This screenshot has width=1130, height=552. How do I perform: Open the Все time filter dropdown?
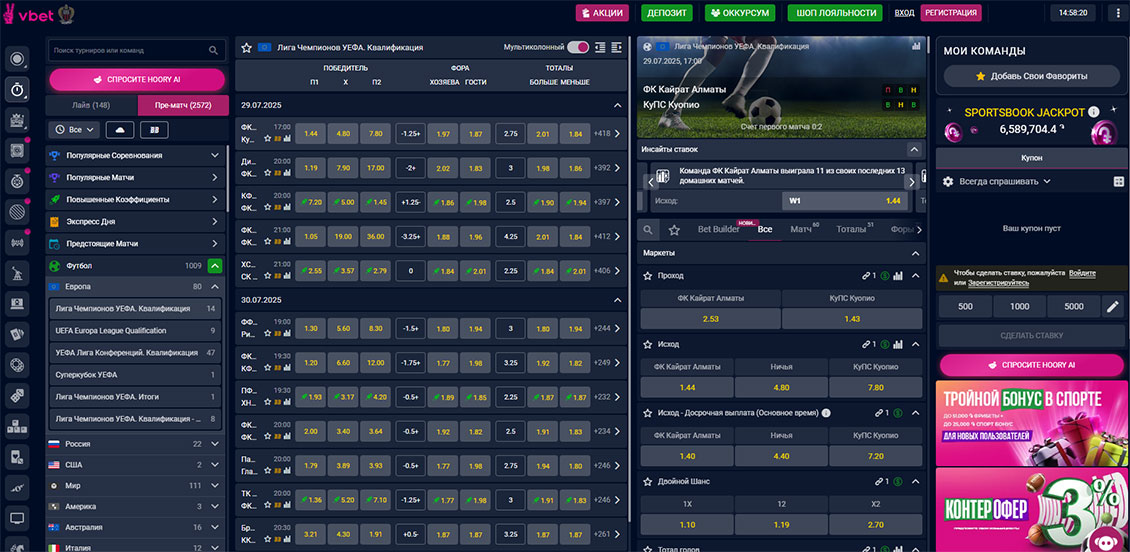(x=74, y=130)
